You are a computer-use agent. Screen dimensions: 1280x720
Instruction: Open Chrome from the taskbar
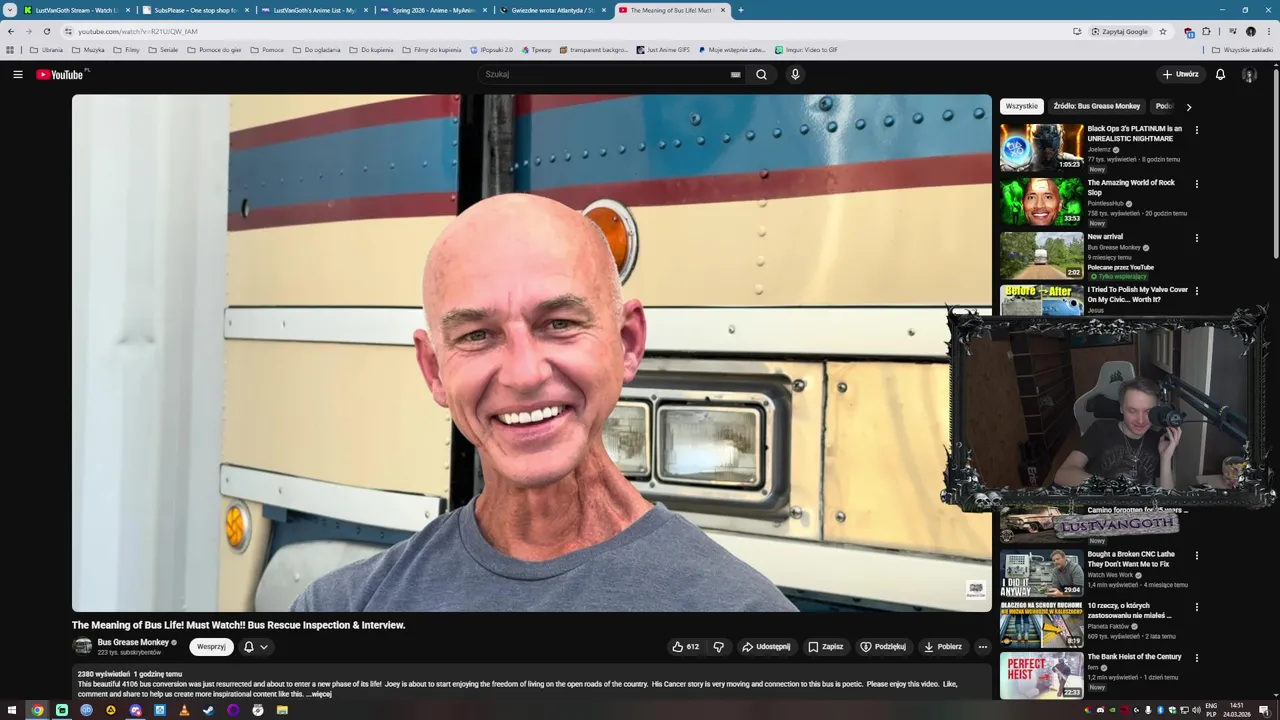[37, 710]
